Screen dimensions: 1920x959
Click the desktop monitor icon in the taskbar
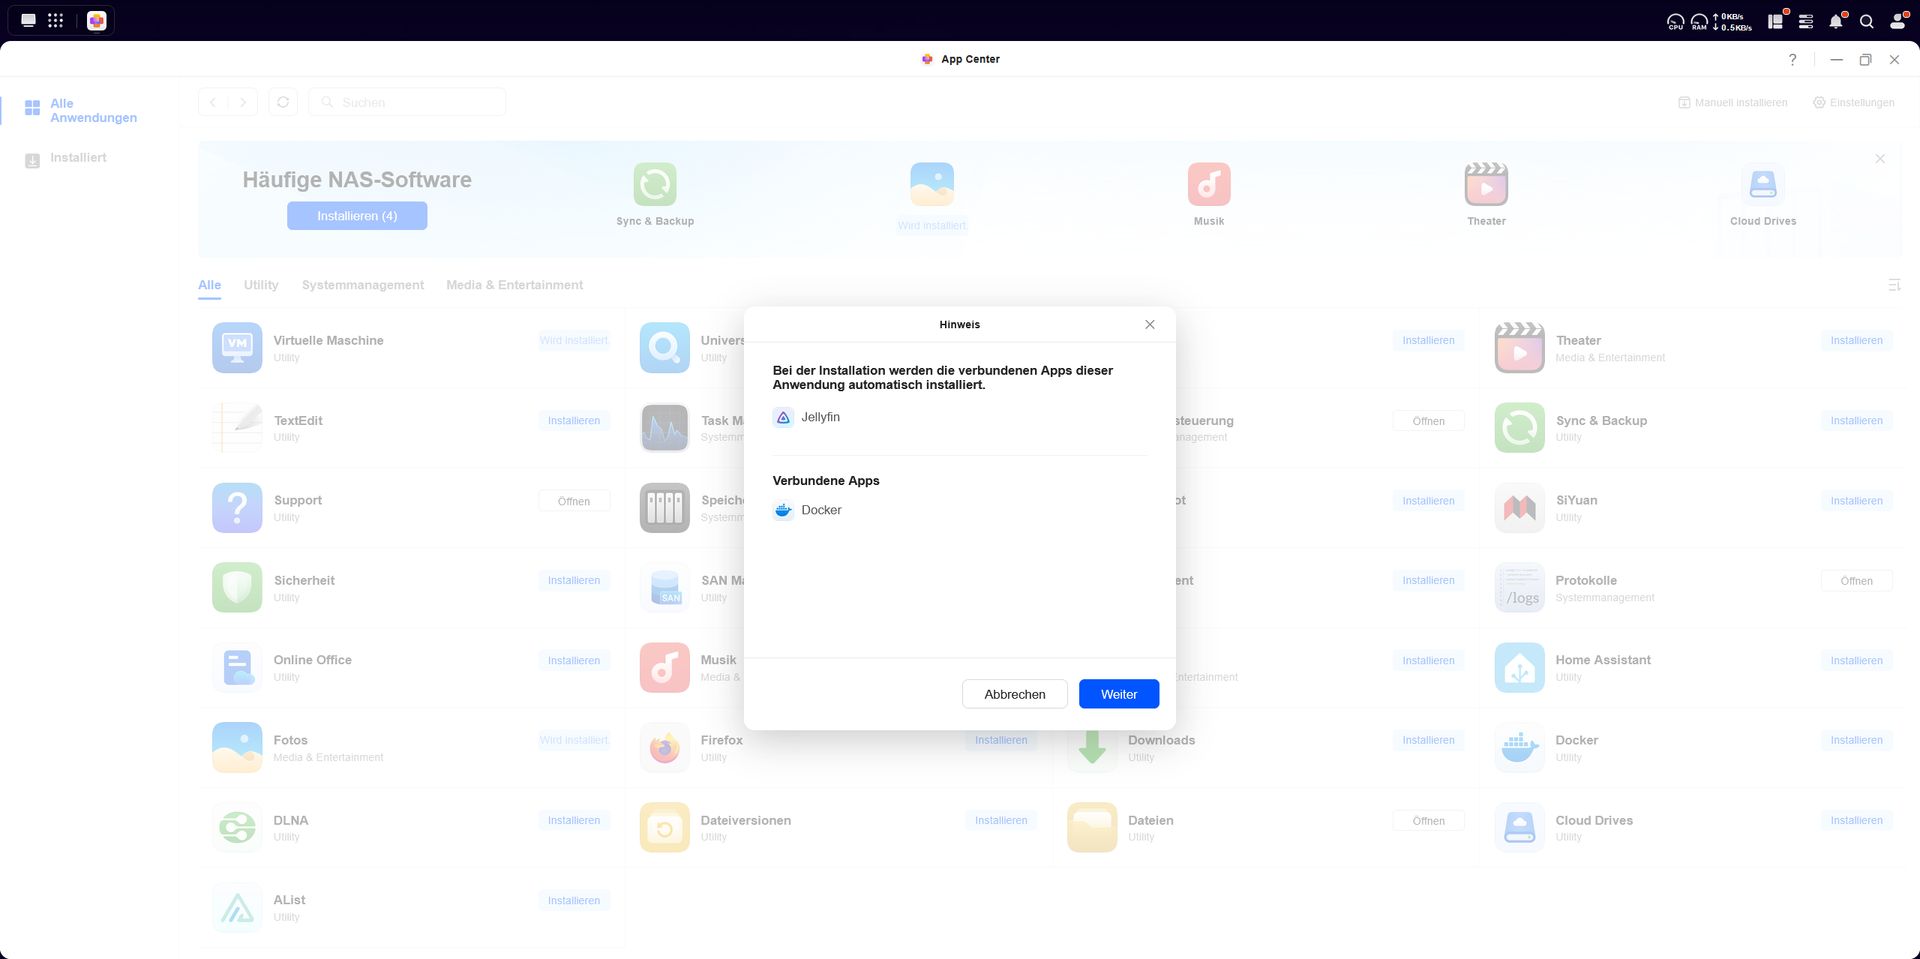(x=28, y=20)
